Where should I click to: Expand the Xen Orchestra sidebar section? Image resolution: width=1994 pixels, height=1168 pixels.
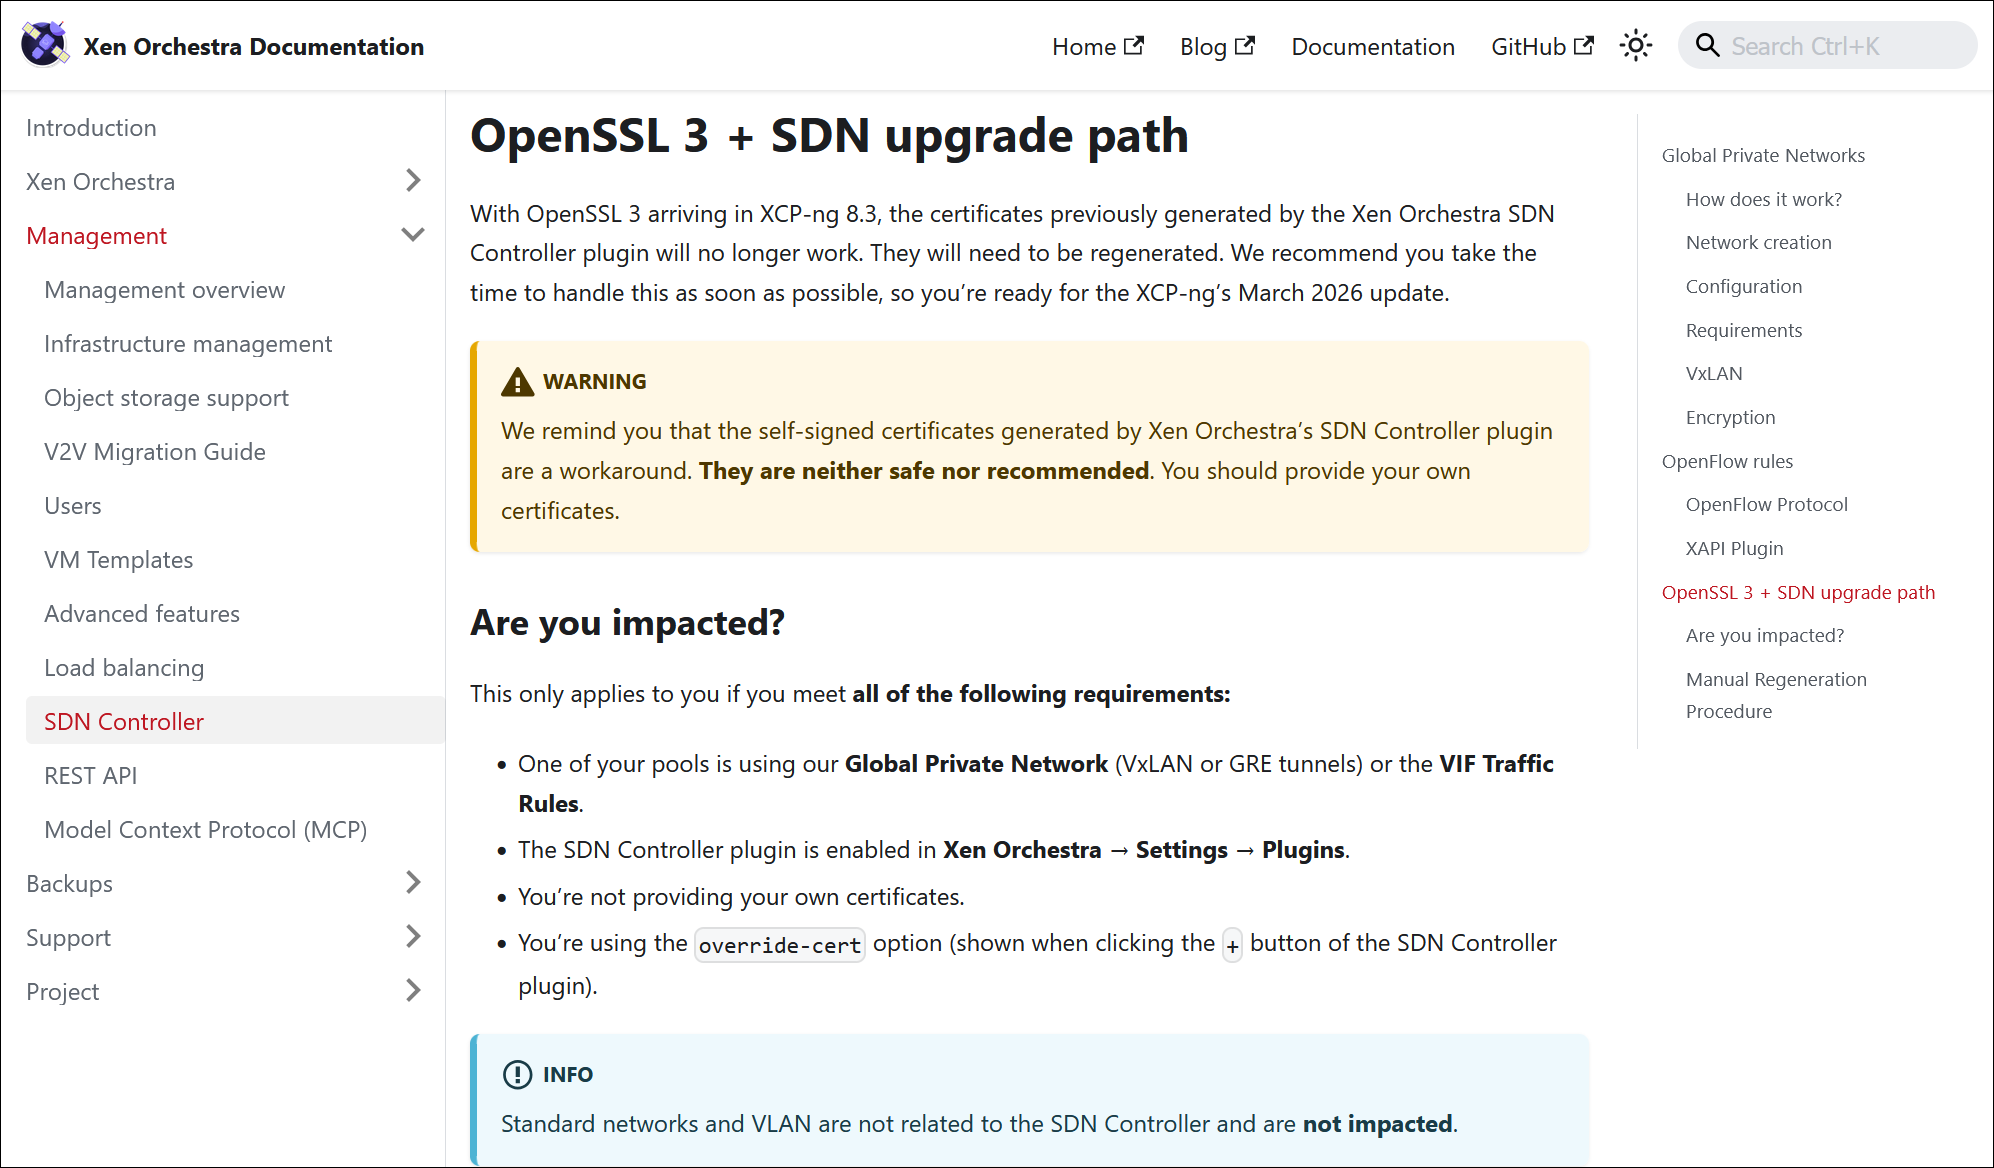[413, 181]
